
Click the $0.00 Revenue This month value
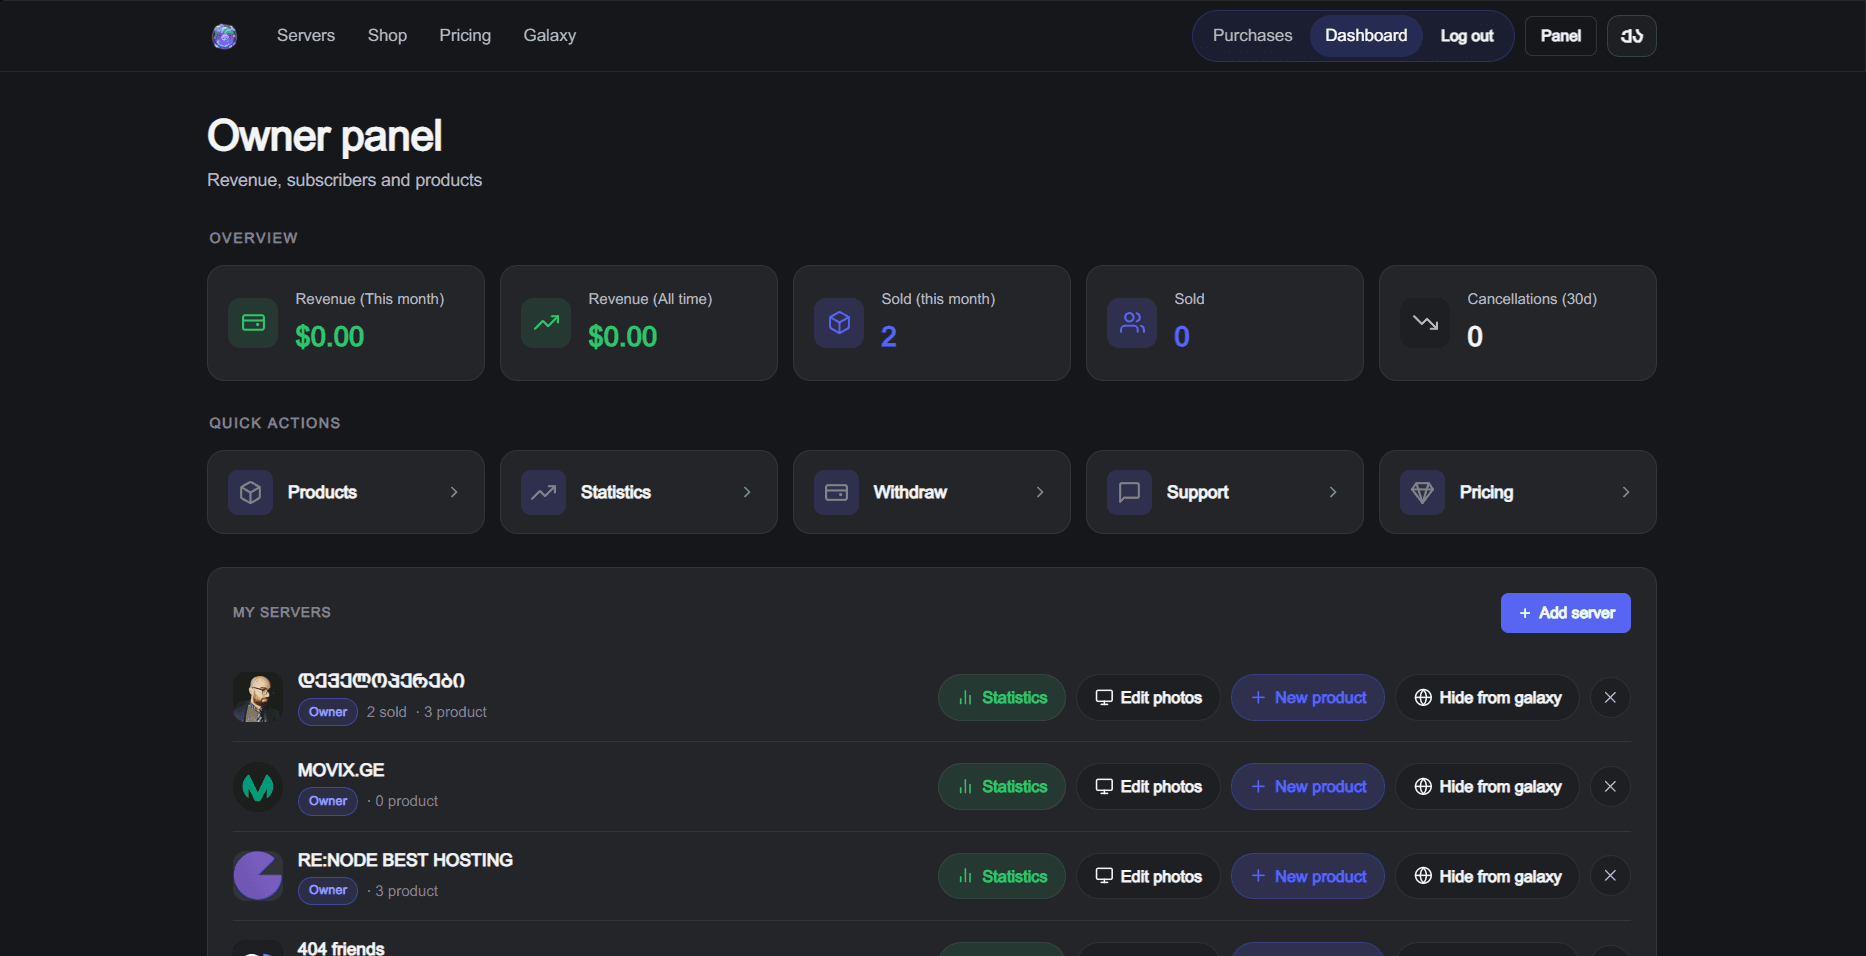[330, 337]
